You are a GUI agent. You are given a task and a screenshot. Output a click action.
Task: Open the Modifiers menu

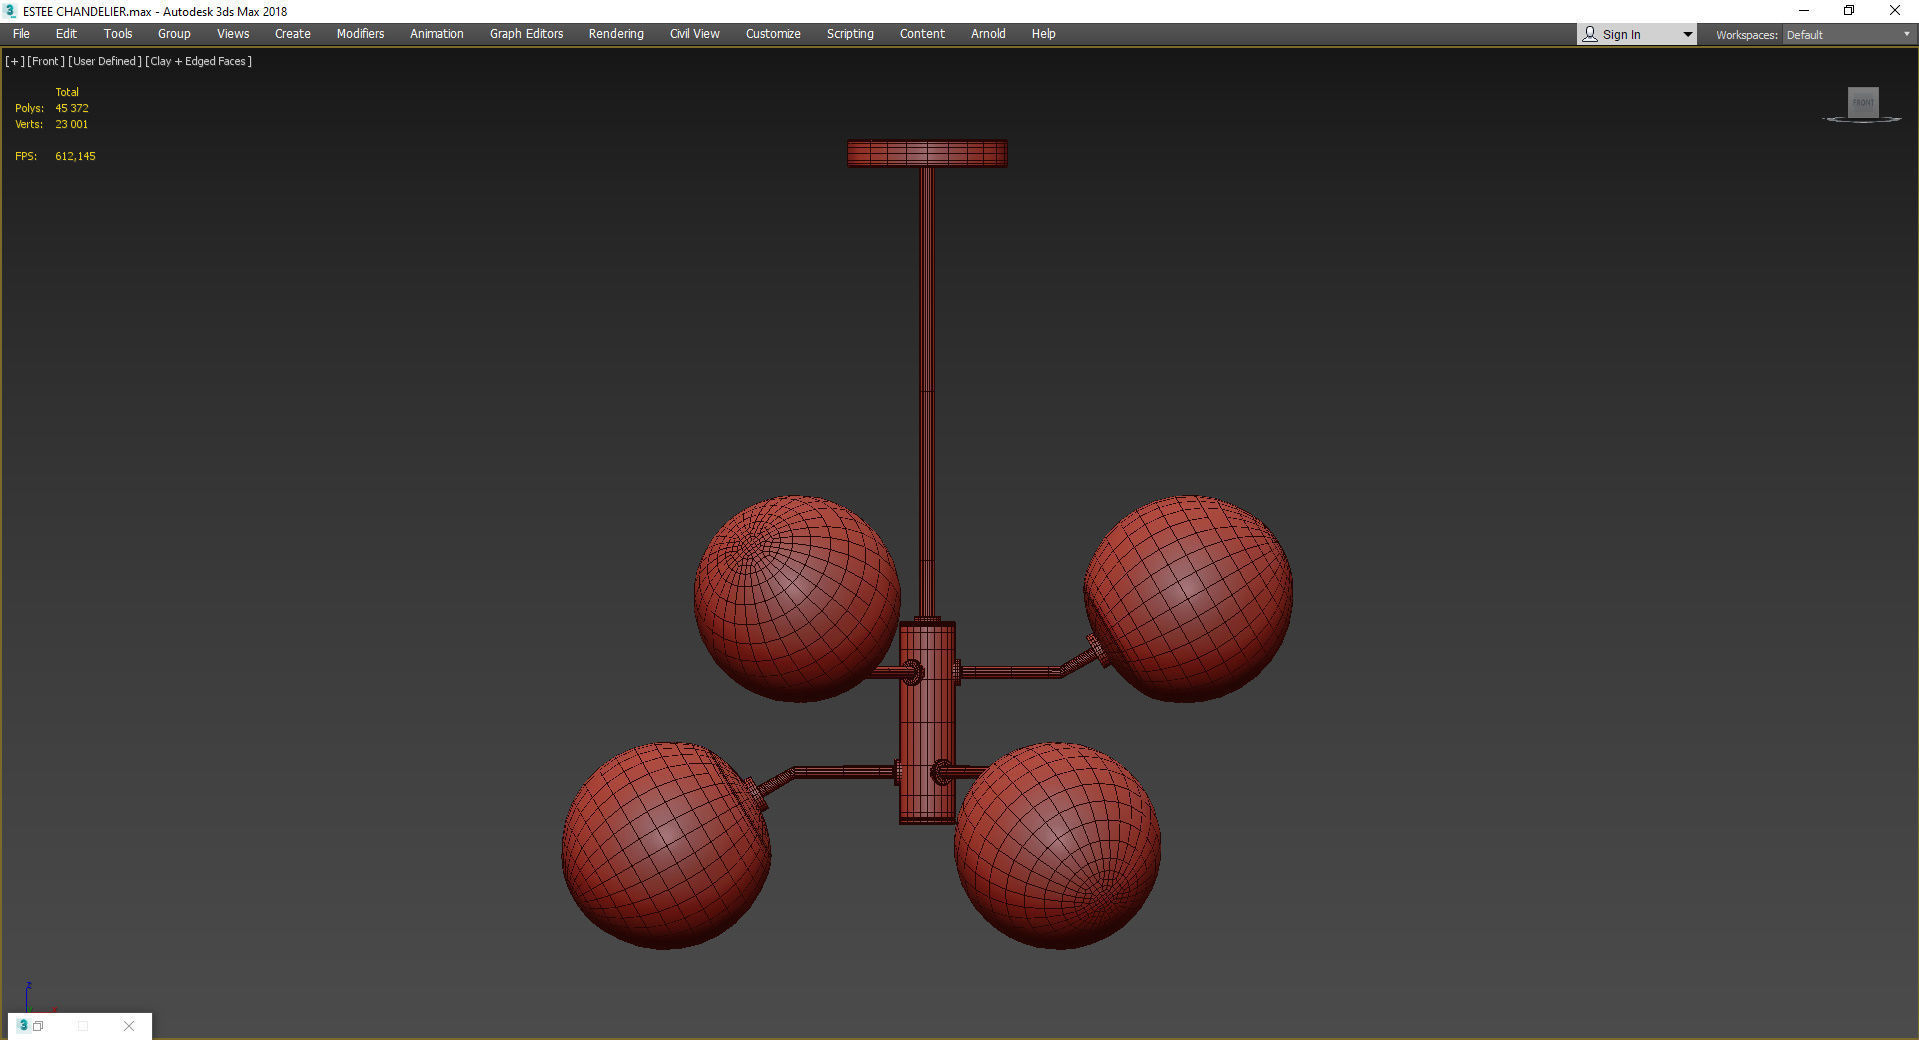tap(360, 34)
